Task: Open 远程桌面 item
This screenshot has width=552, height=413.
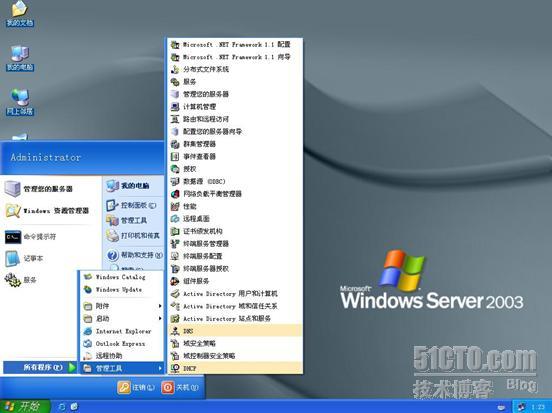Action: (x=234, y=219)
